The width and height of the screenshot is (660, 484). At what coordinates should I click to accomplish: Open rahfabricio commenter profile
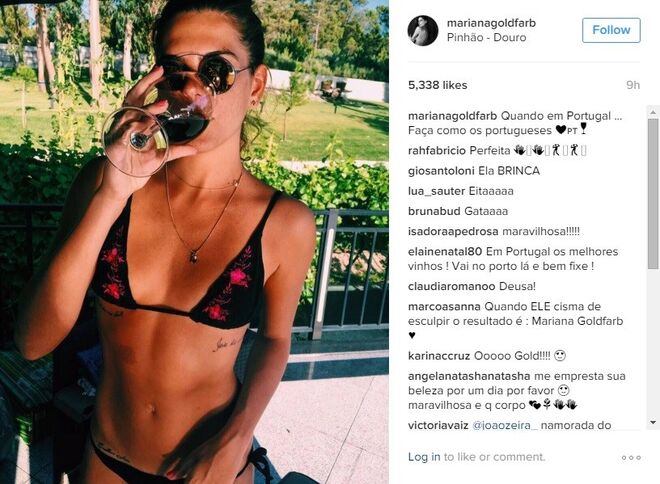(437, 151)
